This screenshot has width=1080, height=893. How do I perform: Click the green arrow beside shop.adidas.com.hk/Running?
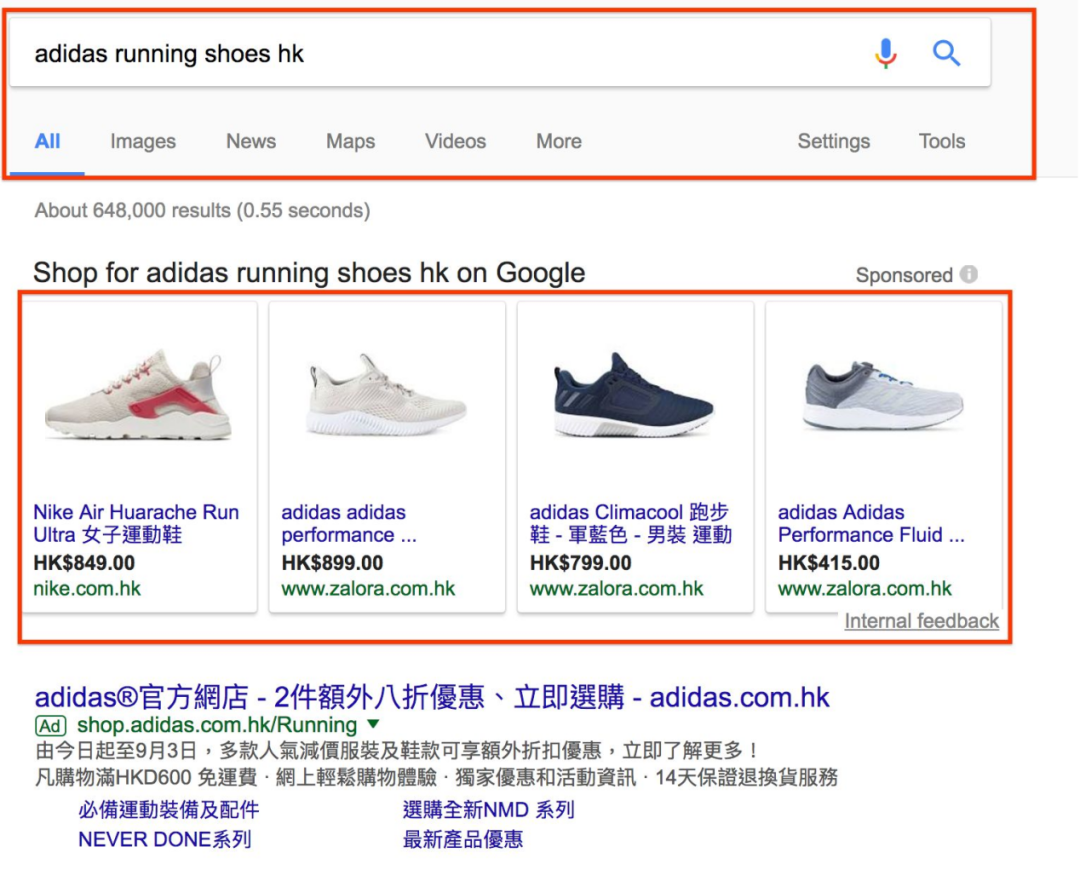coord(373,723)
